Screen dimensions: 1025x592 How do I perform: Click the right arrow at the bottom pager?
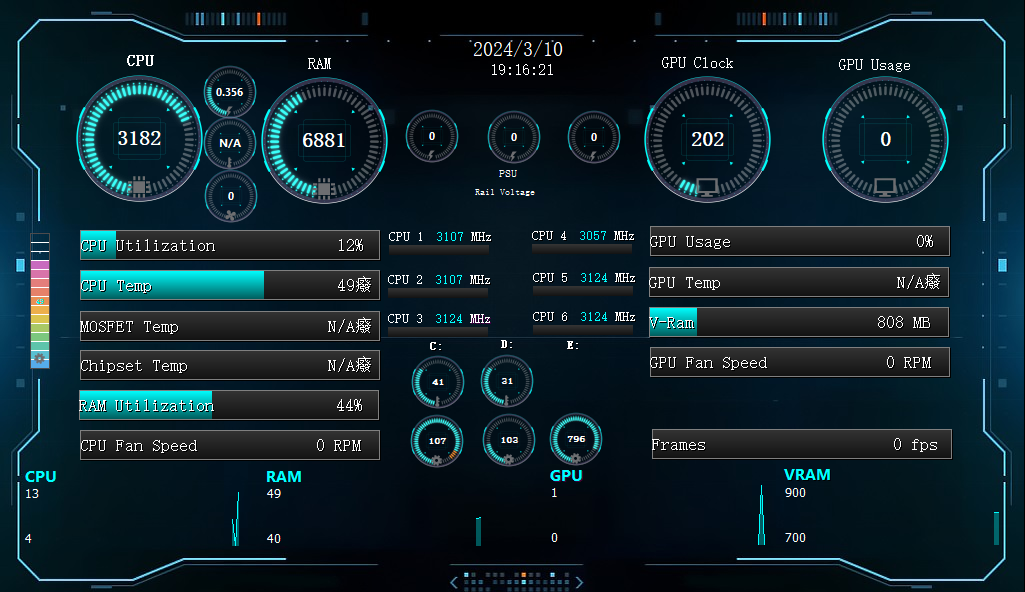click(578, 582)
